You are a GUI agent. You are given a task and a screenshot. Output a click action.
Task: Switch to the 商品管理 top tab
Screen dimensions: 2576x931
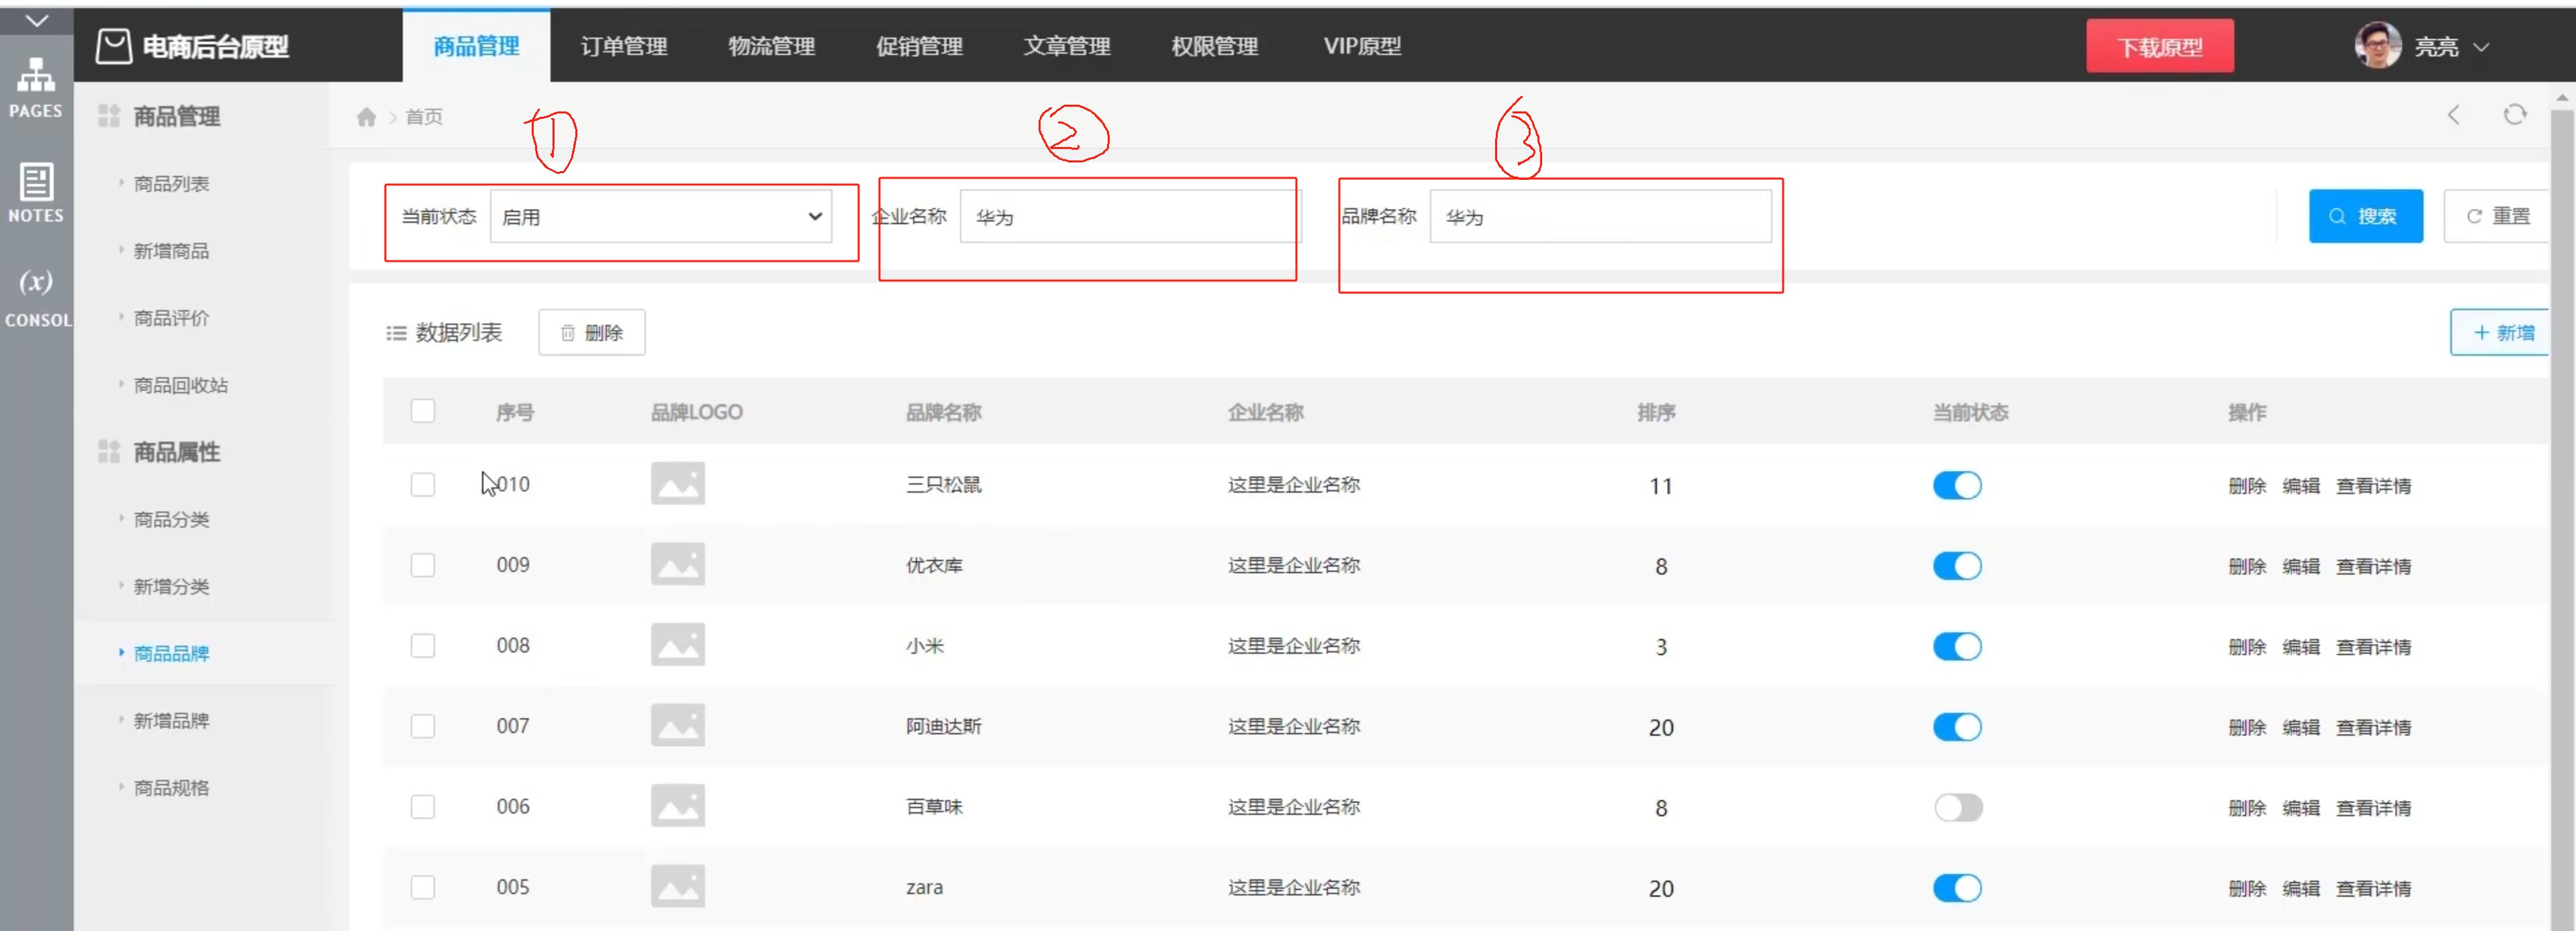click(476, 46)
